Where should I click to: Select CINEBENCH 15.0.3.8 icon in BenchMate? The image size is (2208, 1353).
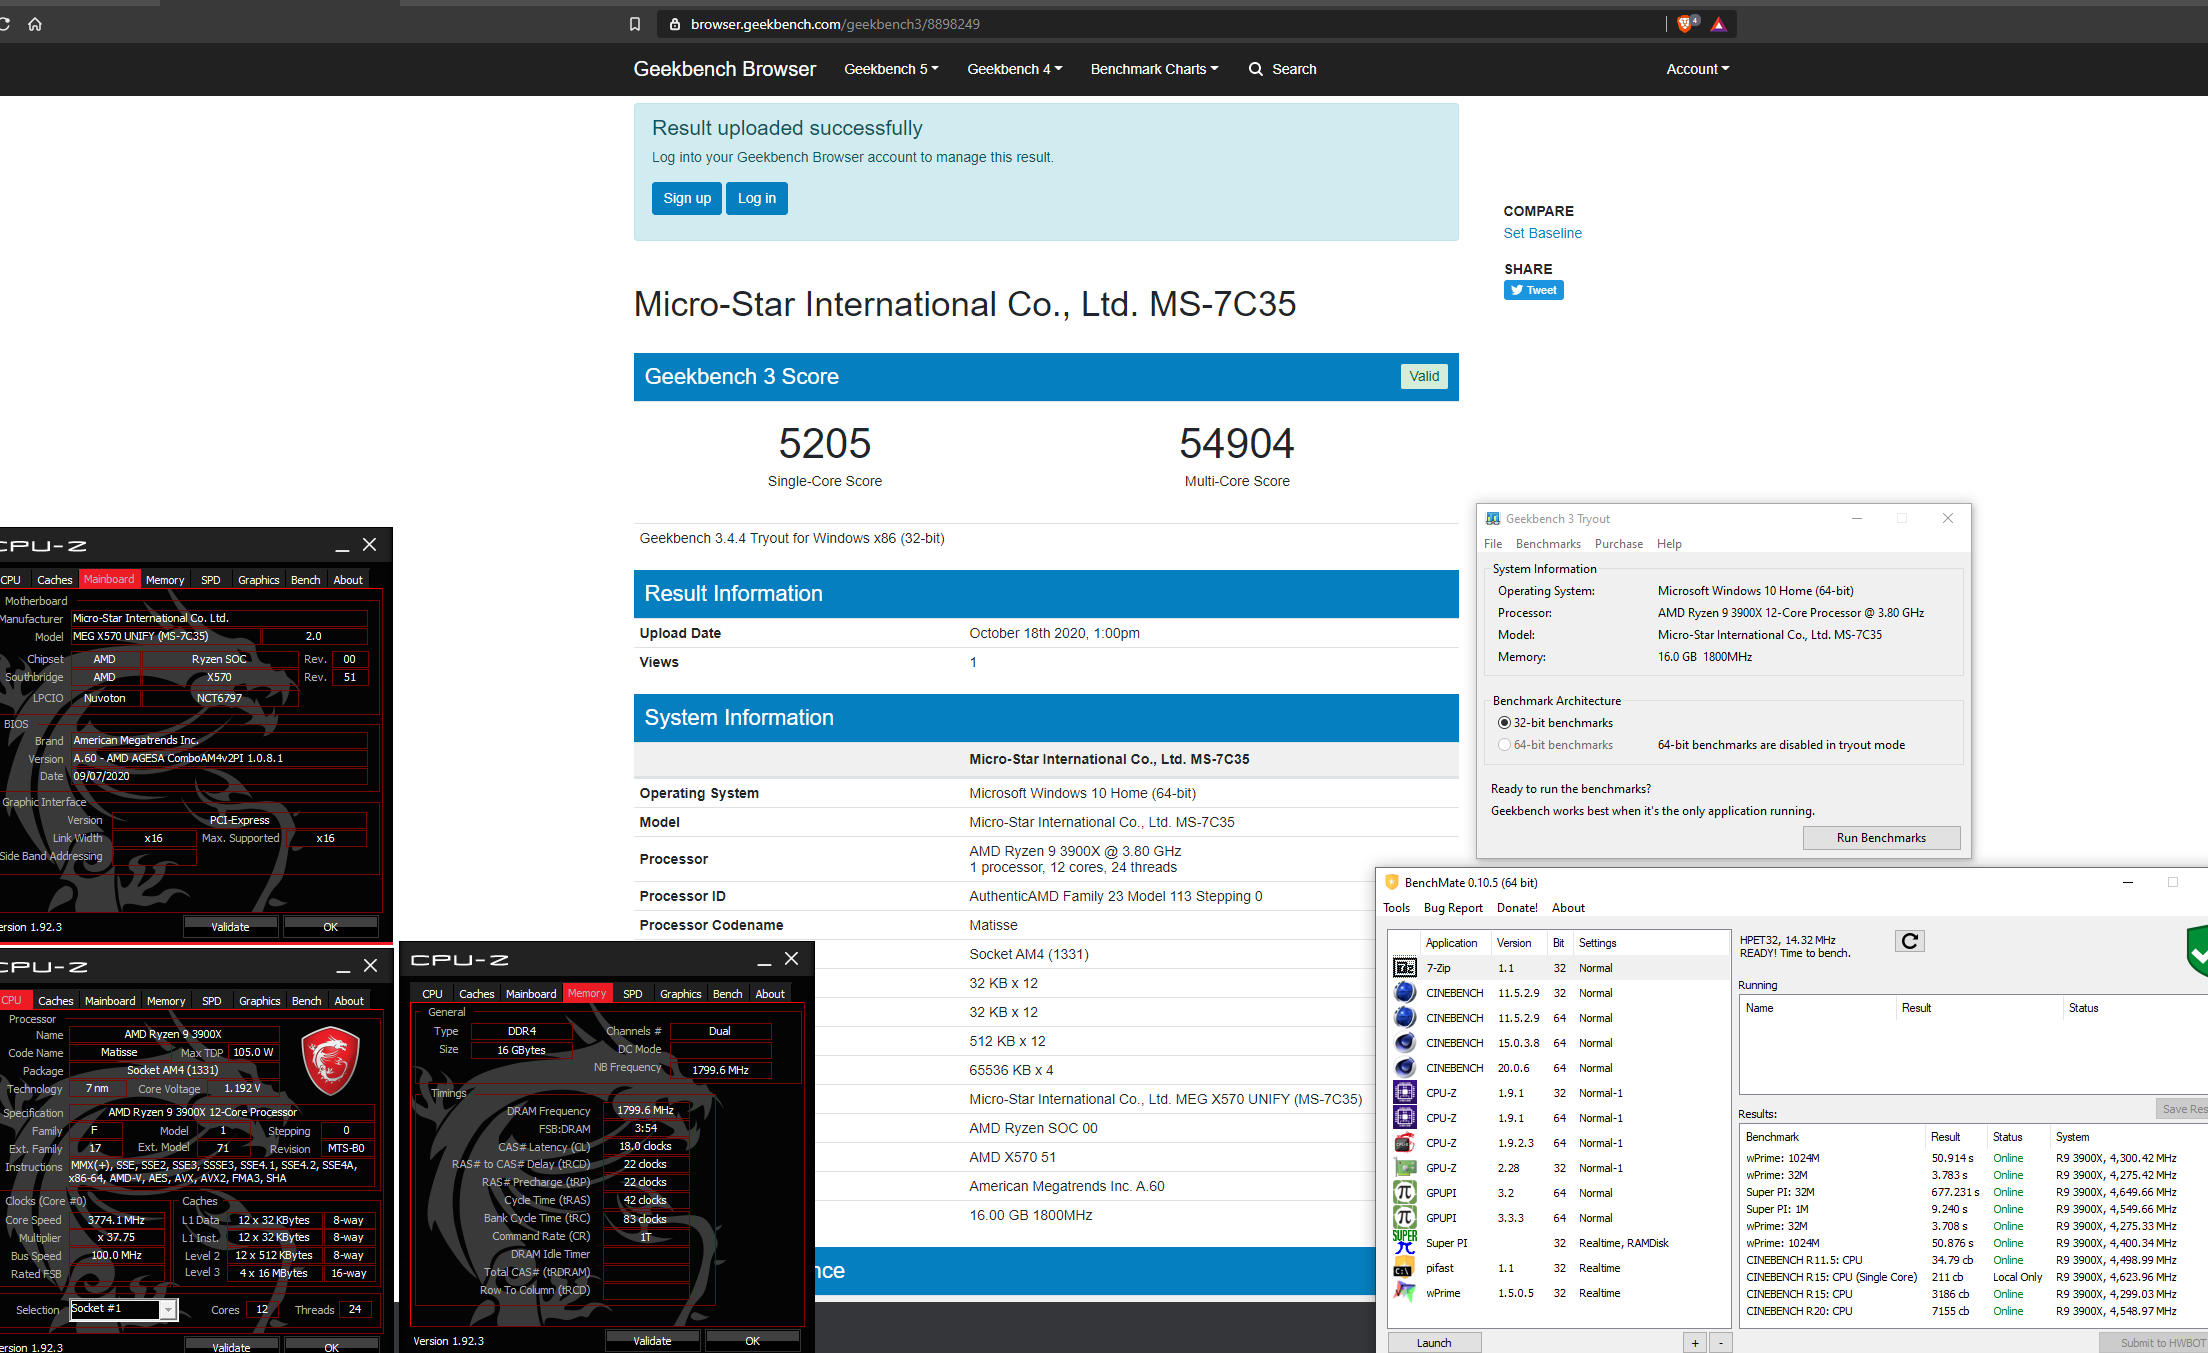(1405, 1043)
